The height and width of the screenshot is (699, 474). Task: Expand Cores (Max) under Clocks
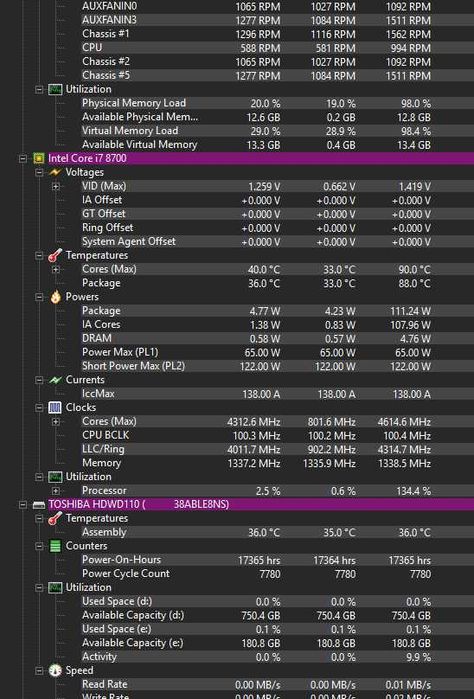point(55,421)
